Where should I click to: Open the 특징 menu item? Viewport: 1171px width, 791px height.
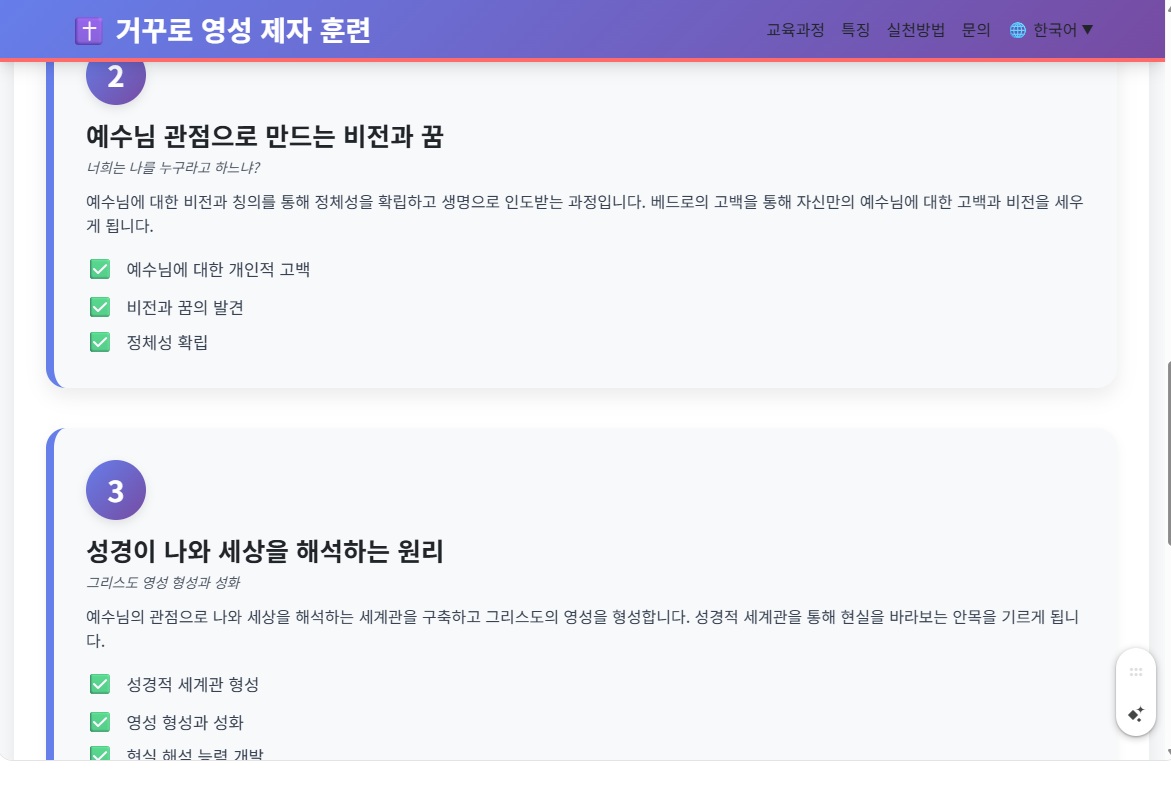click(856, 30)
